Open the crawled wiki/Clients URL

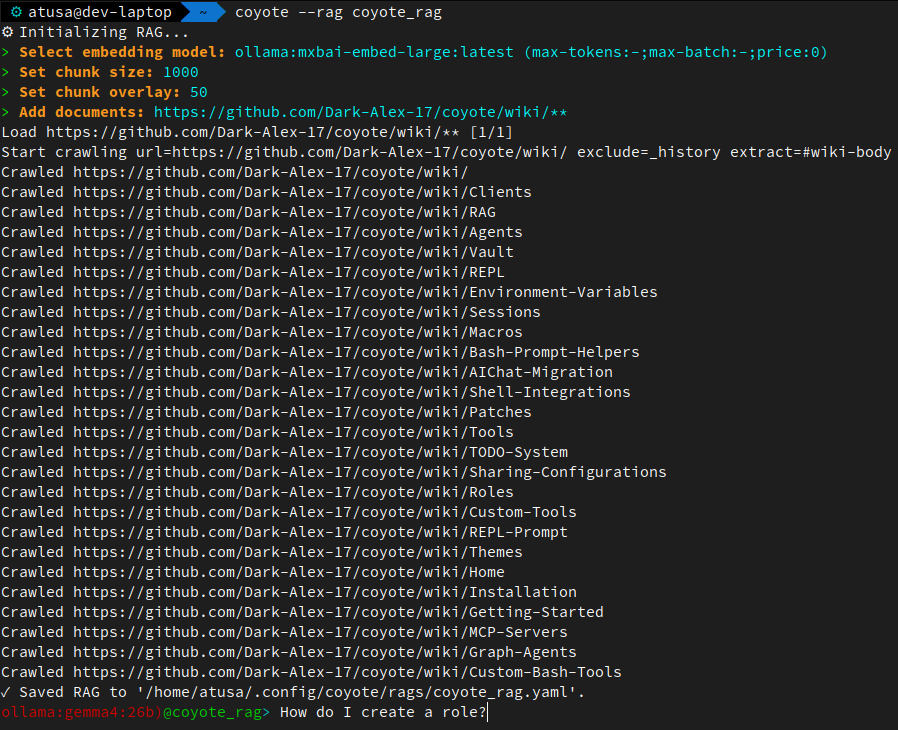pyautogui.click(x=302, y=192)
